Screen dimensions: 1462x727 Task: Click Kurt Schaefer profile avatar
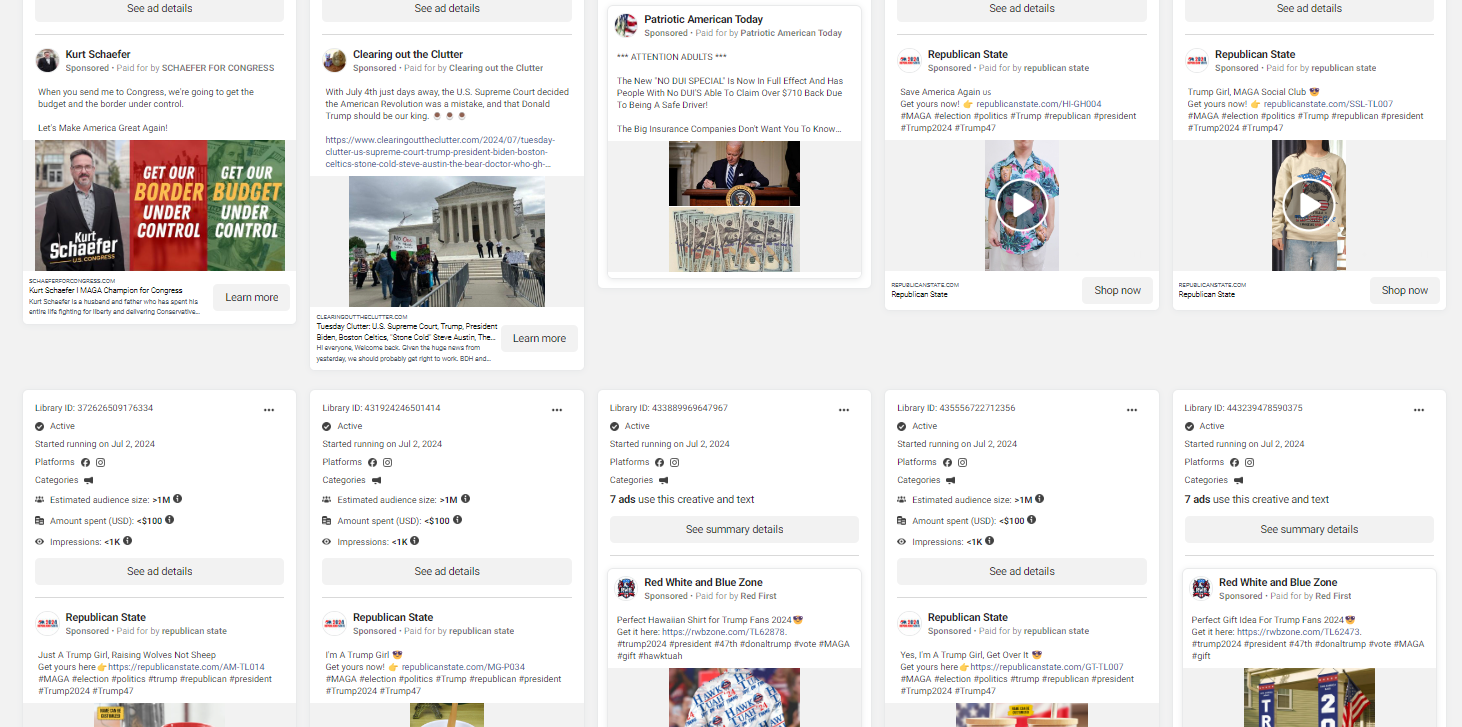pos(47,60)
